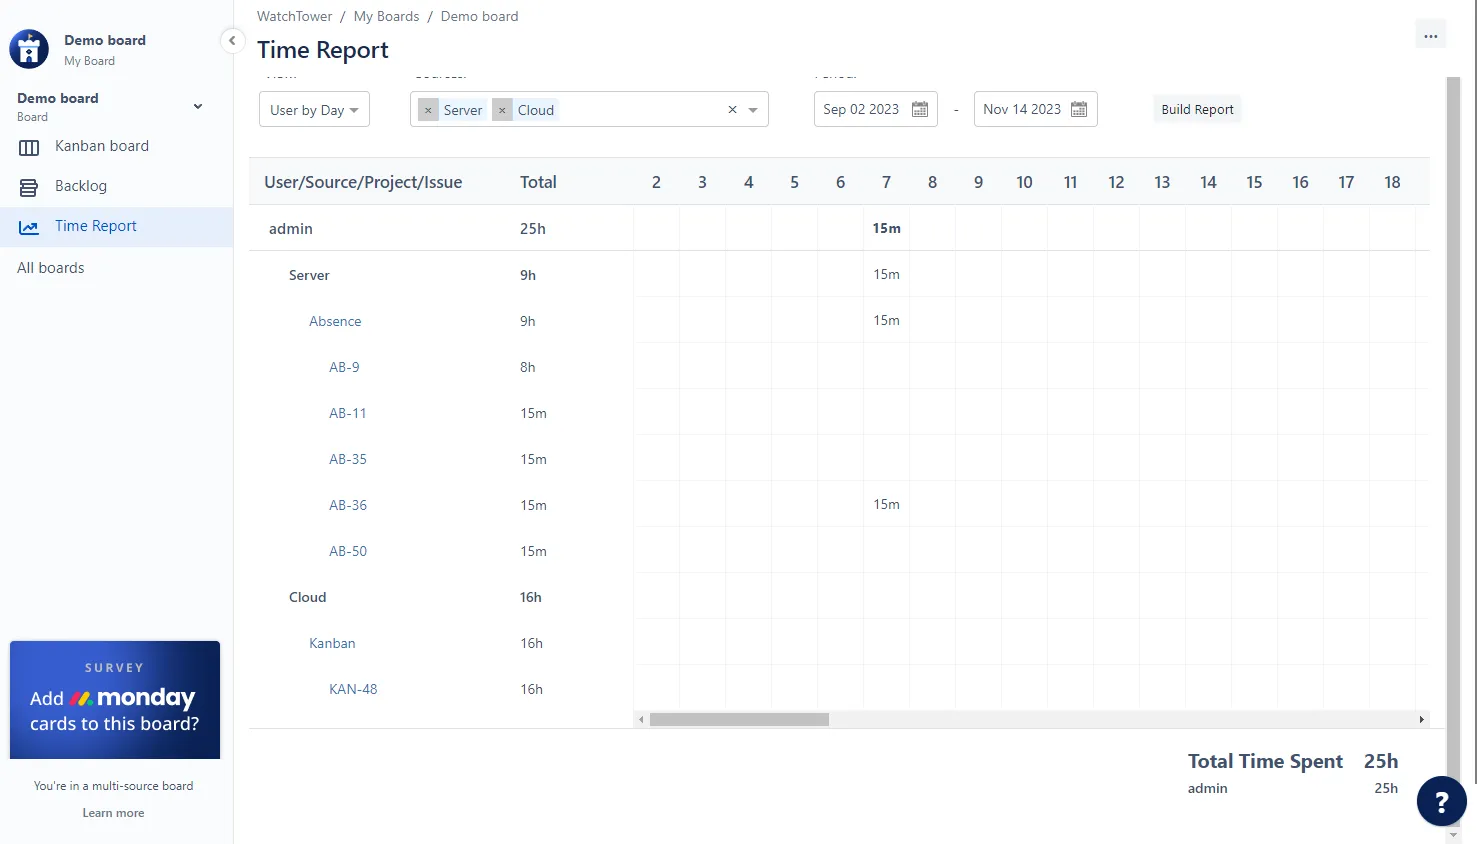Click the horizontal scrollbar left arrow
This screenshot has height=844, width=1477.
click(641, 720)
